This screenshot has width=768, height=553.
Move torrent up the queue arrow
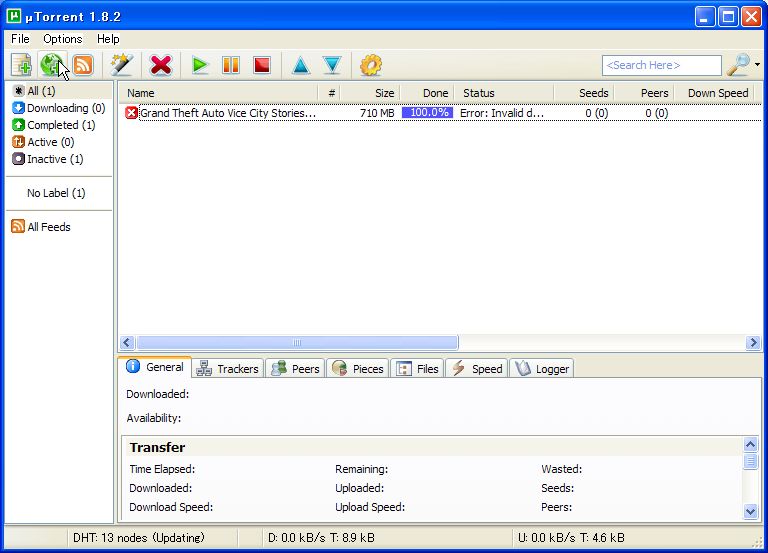point(301,65)
